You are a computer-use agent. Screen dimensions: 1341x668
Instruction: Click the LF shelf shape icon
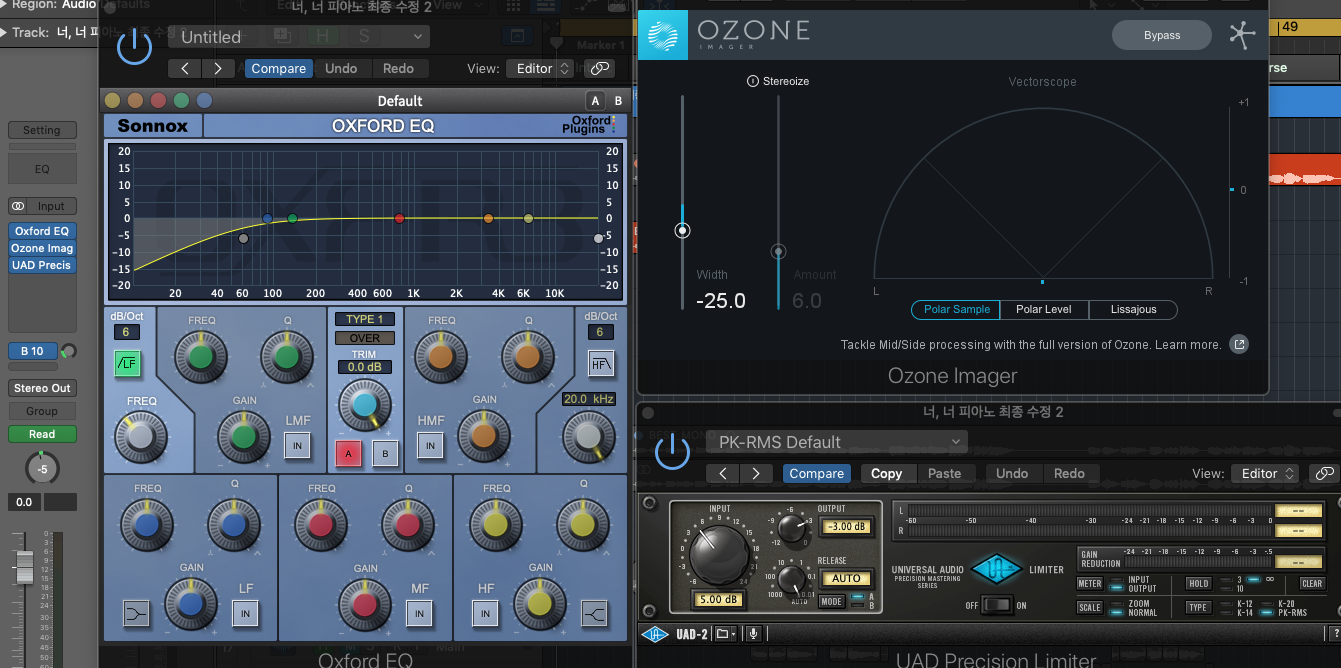136,613
